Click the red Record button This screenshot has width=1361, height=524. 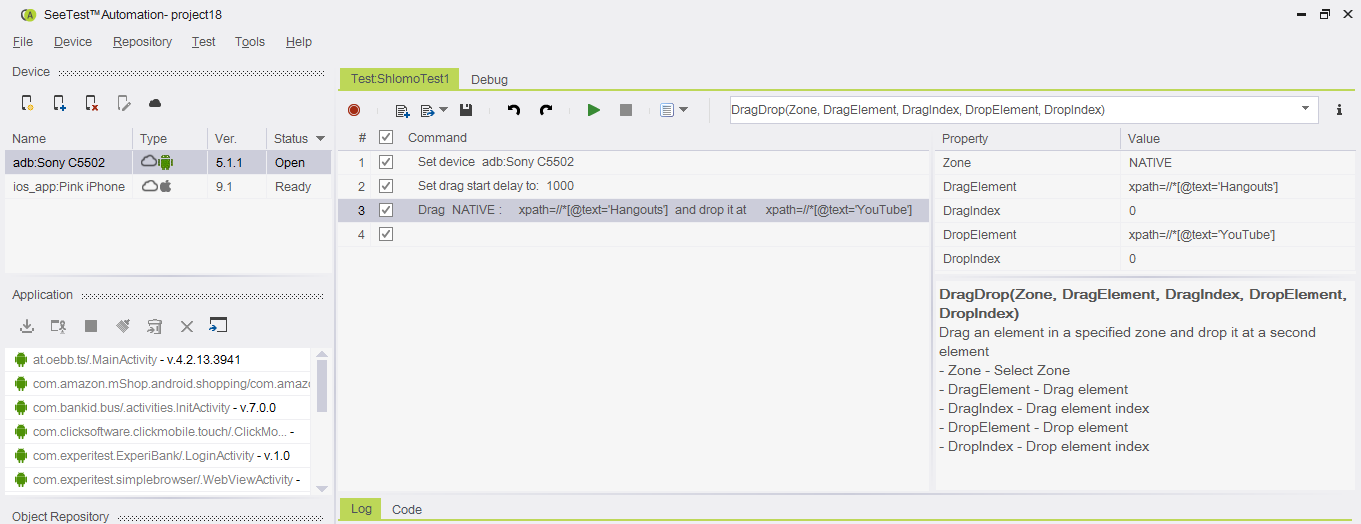tap(354, 110)
